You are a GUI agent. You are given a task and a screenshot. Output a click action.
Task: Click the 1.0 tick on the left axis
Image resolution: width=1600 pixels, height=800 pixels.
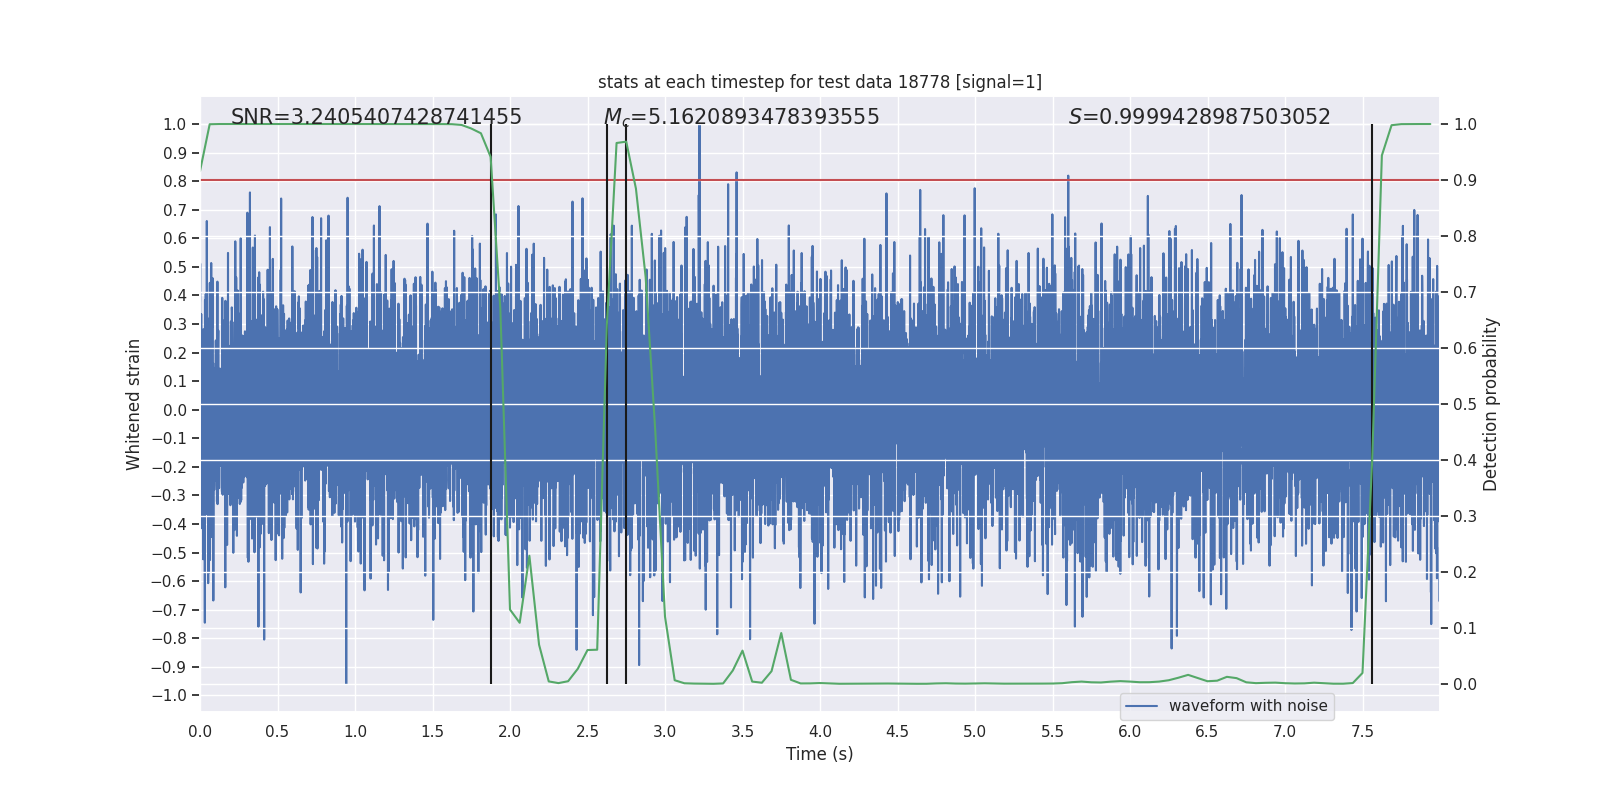[x=175, y=125]
